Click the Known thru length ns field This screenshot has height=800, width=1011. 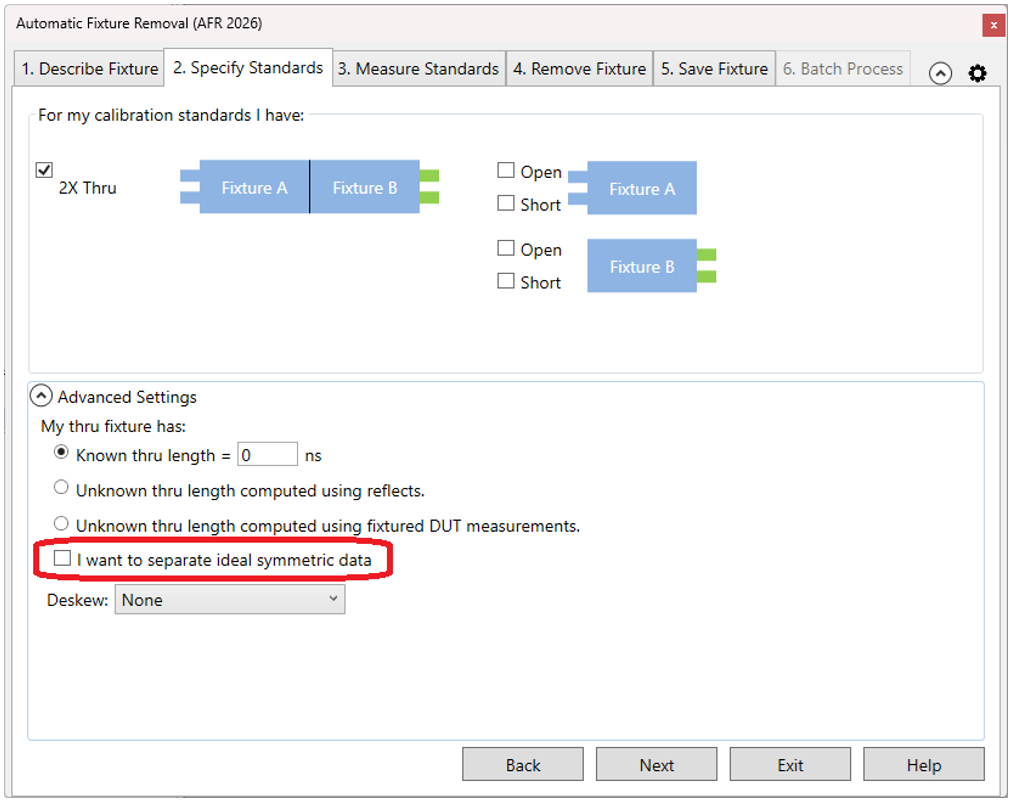268,455
